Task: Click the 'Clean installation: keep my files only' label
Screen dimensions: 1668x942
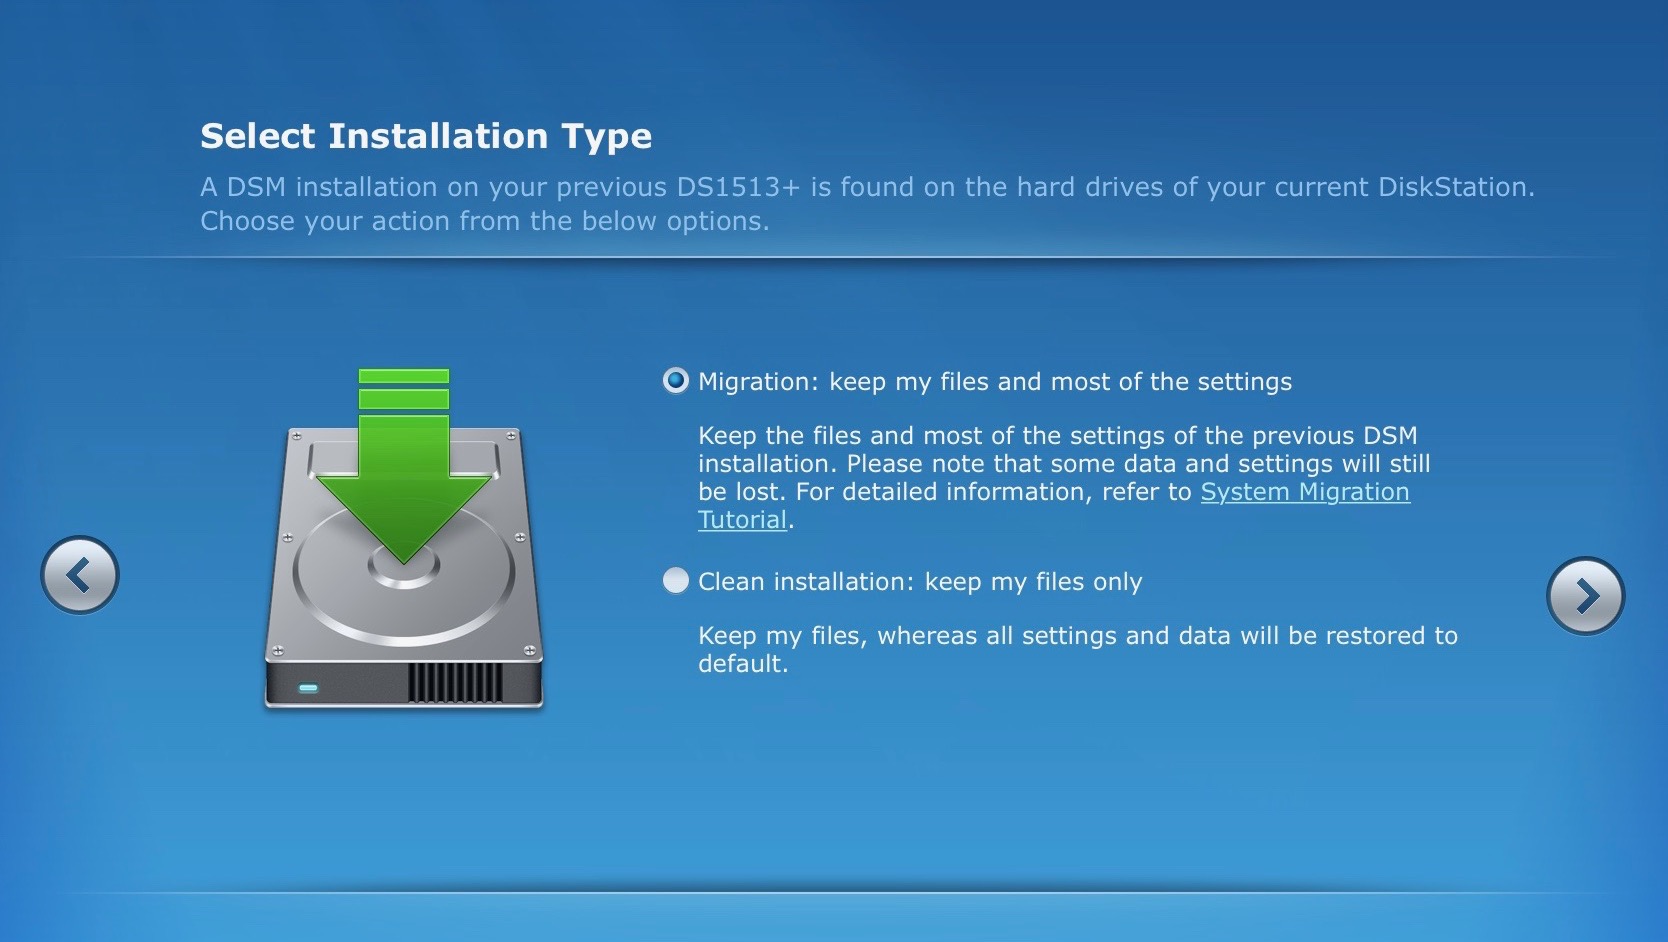Action: coord(920,582)
